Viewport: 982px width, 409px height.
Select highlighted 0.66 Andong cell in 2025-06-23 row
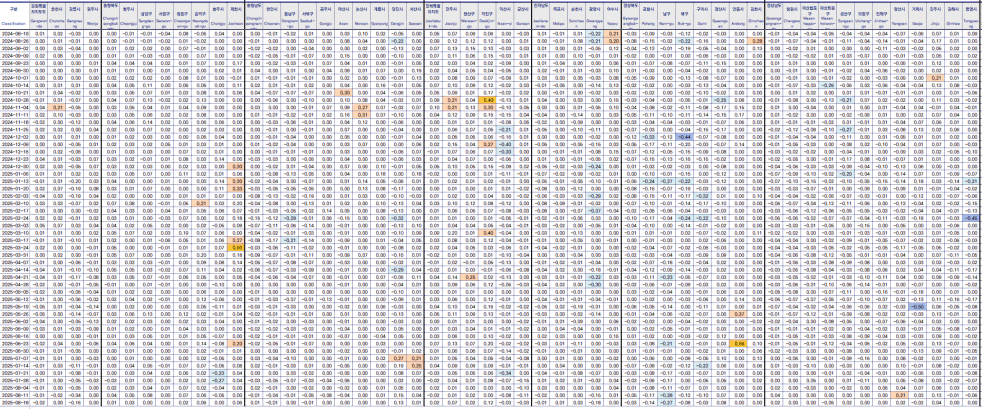click(738, 343)
